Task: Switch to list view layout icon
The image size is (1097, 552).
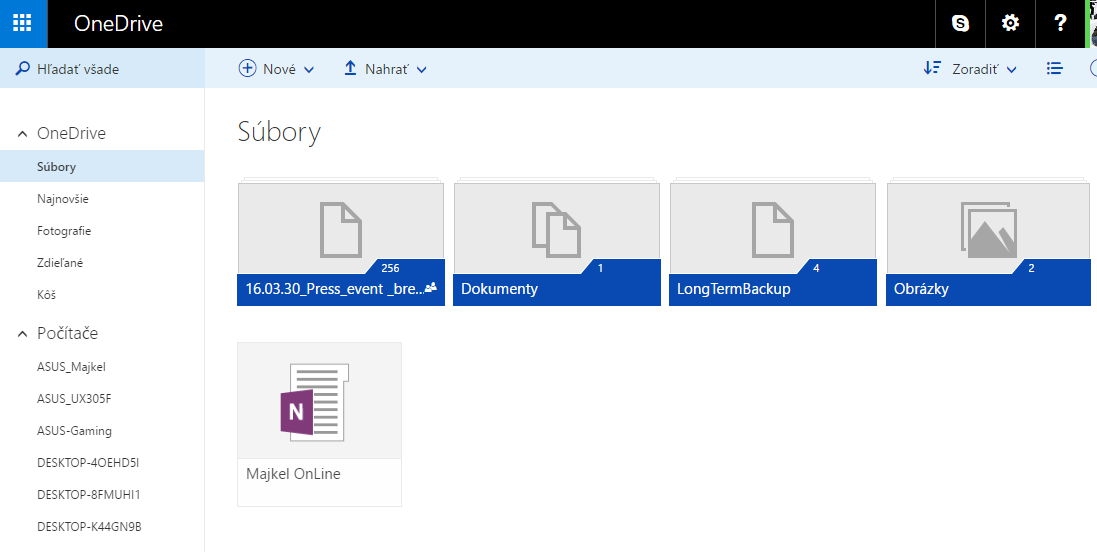Action: 1054,69
